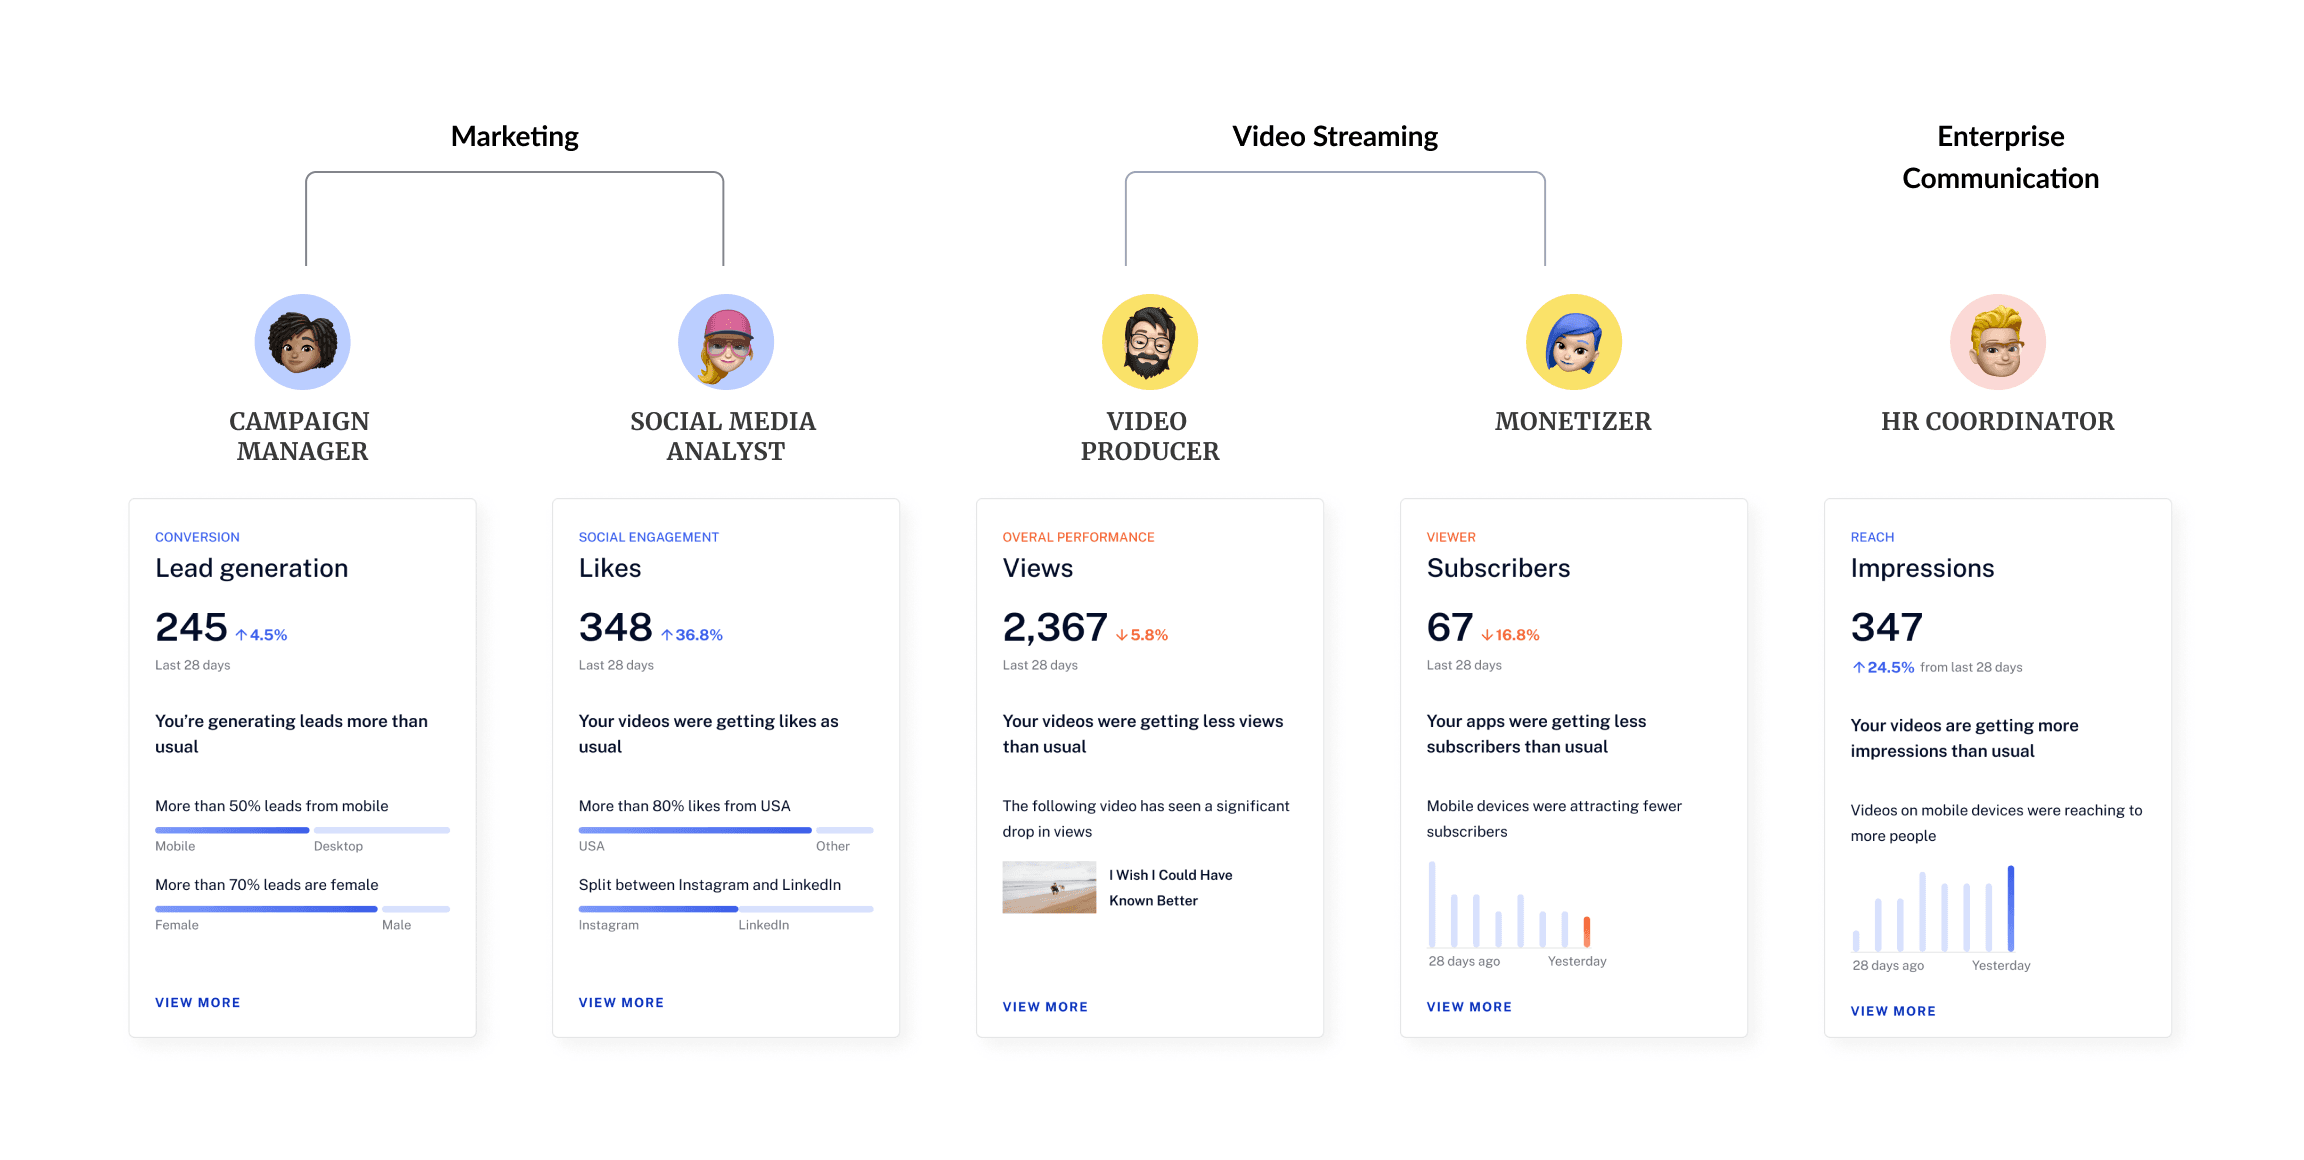The height and width of the screenshot is (1160, 2304).
Task: Click 'More than 80% likes from USA' text
Action: coord(685,806)
